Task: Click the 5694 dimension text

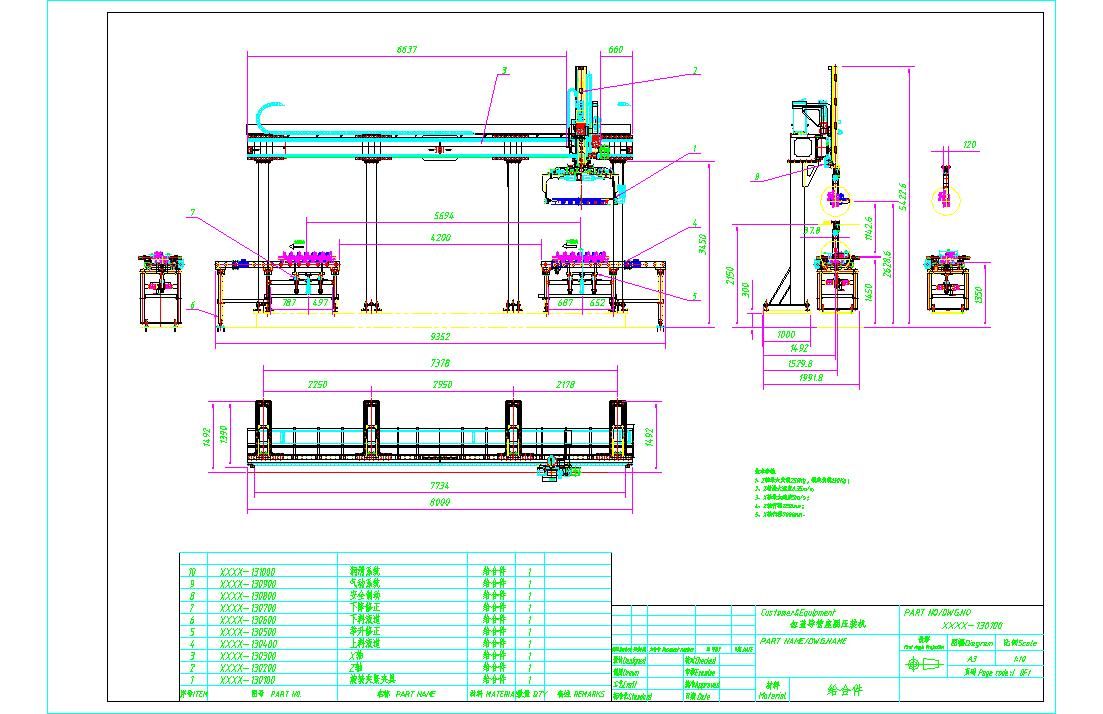Action: [x=446, y=216]
